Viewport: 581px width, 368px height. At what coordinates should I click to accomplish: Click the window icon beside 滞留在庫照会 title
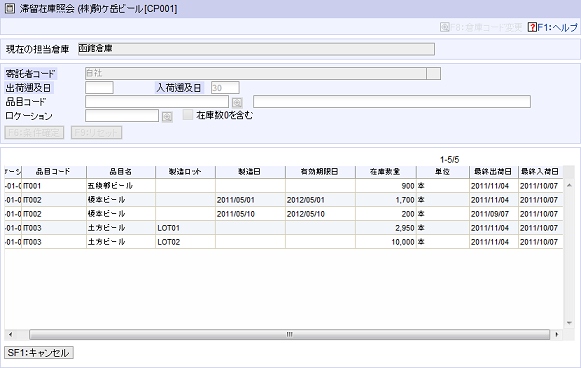(x=10, y=9)
